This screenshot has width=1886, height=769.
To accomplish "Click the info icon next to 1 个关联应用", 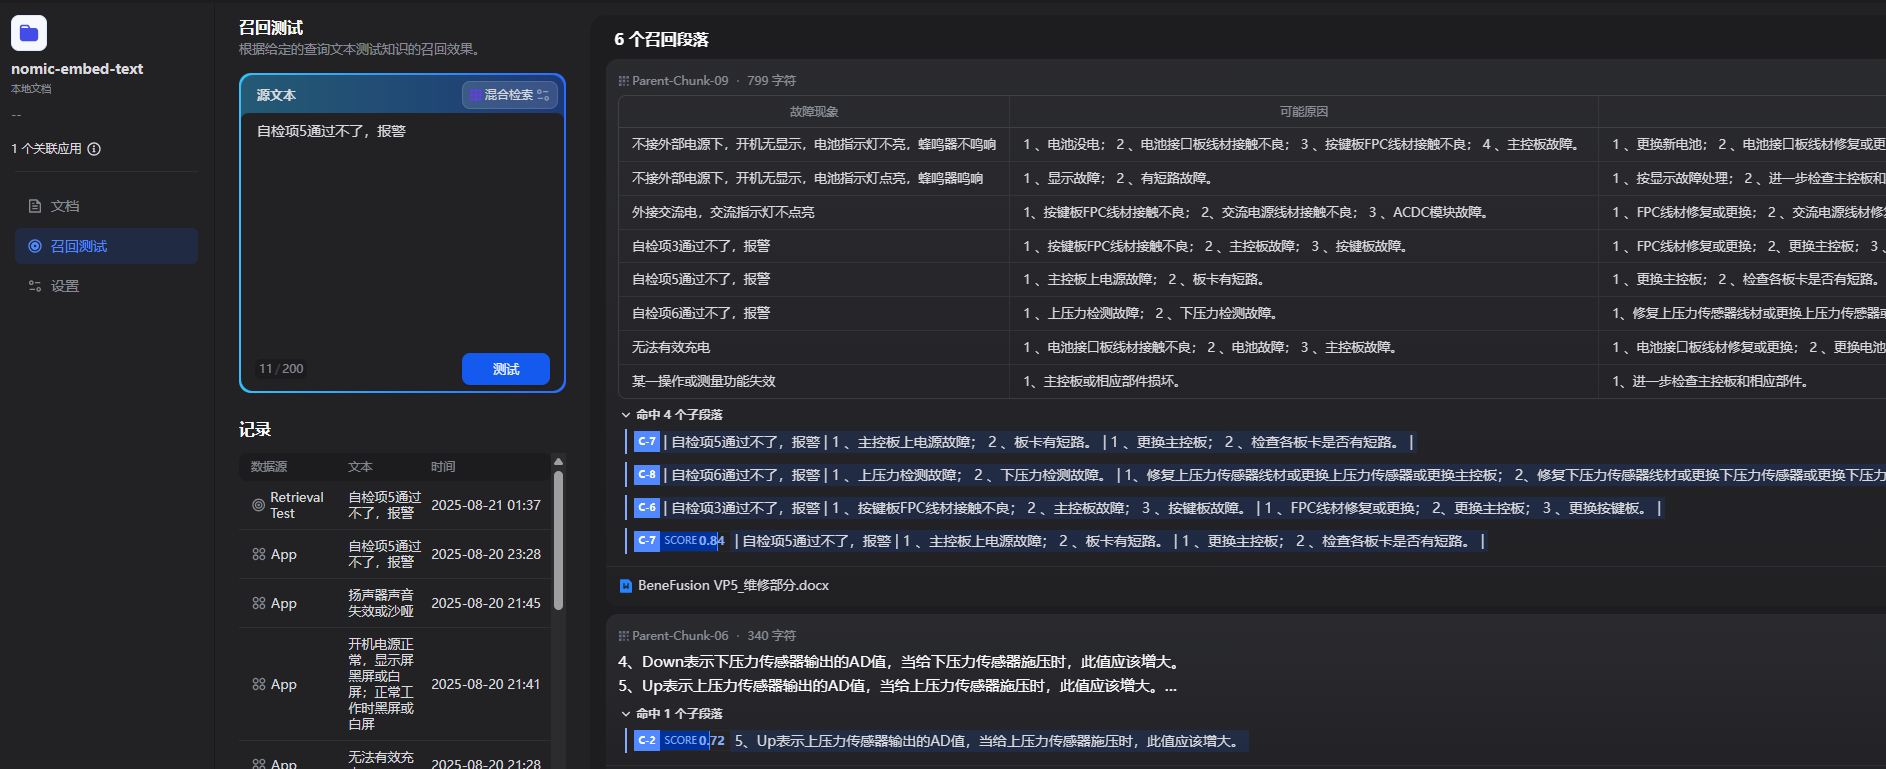I will 94,149.
